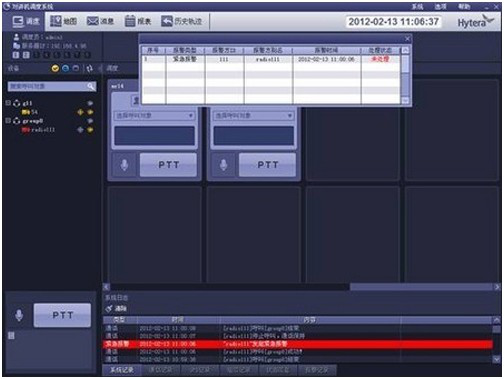Click the large PTT button at bottom left
Viewport: 504px width, 379px height.
coord(62,315)
